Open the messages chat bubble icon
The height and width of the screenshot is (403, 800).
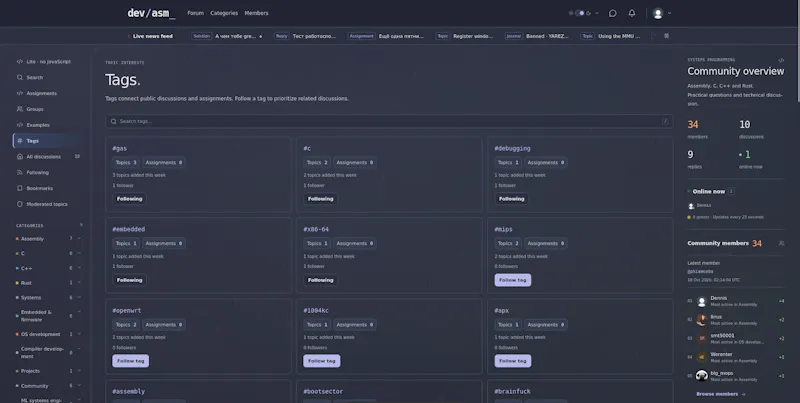612,13
